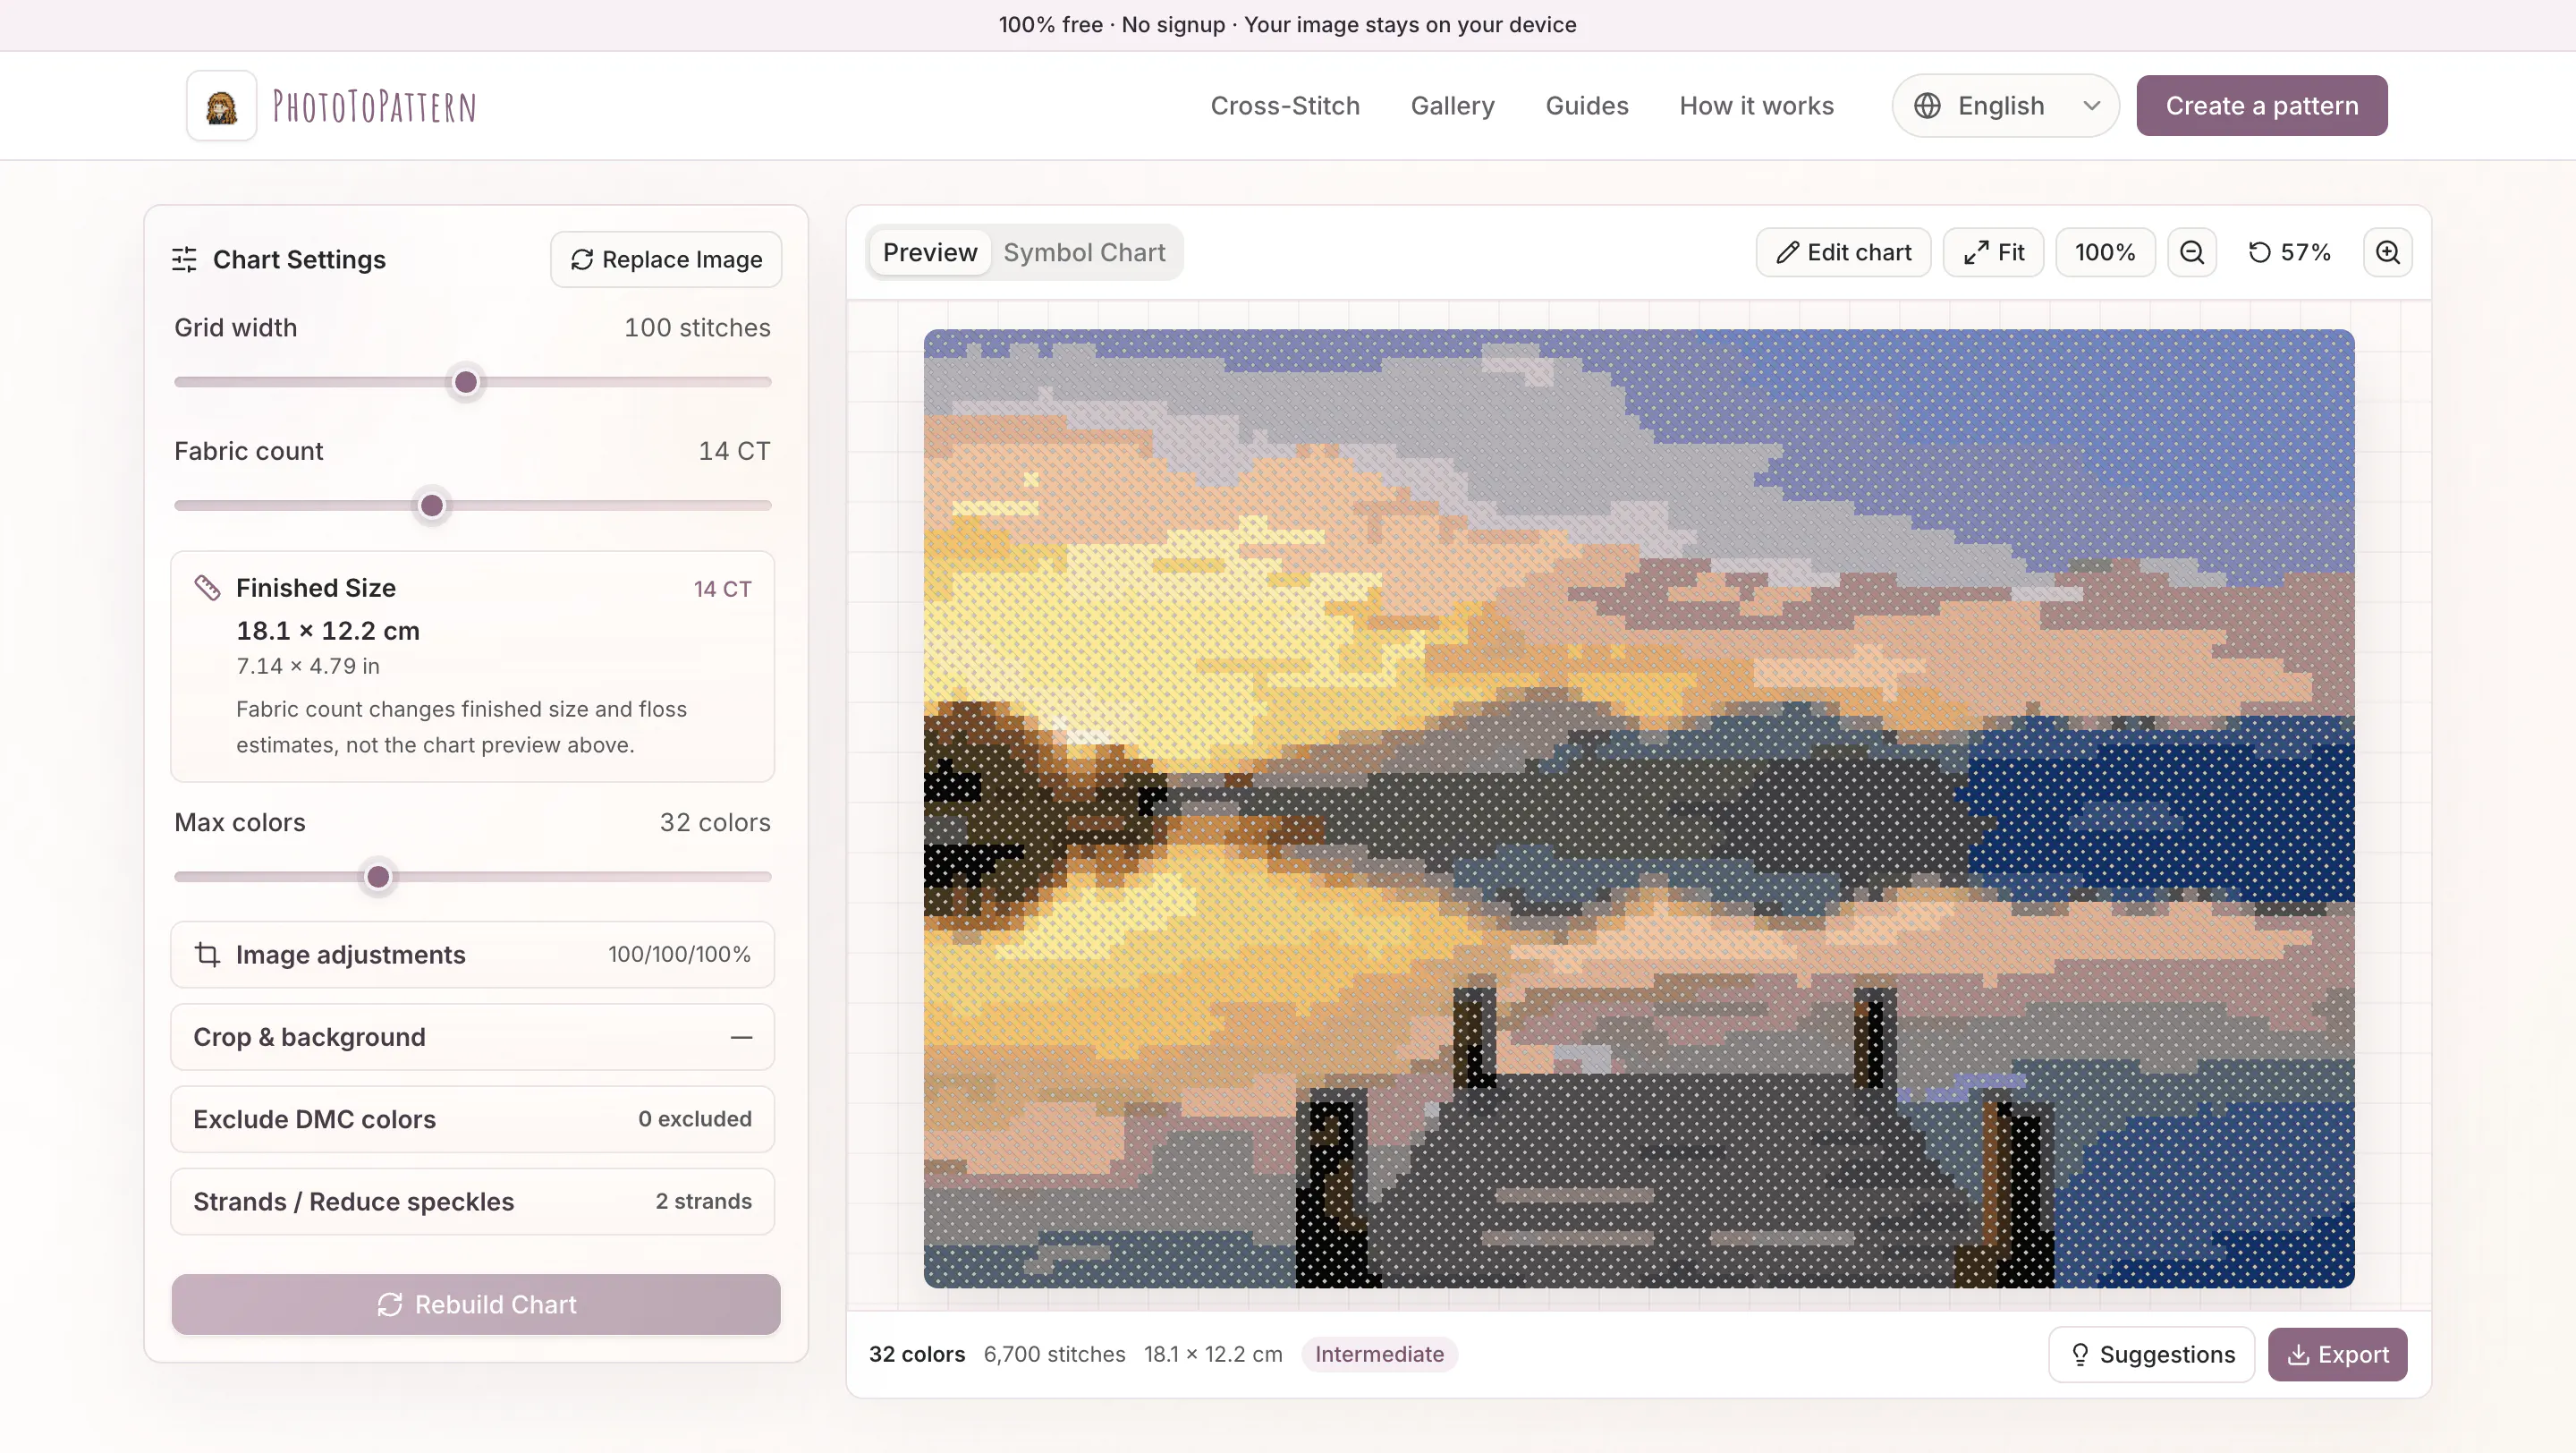This screenshot has width=2576, height=1453.
Task: Set zoom to 100%
Action: [x=2105, y=252]
